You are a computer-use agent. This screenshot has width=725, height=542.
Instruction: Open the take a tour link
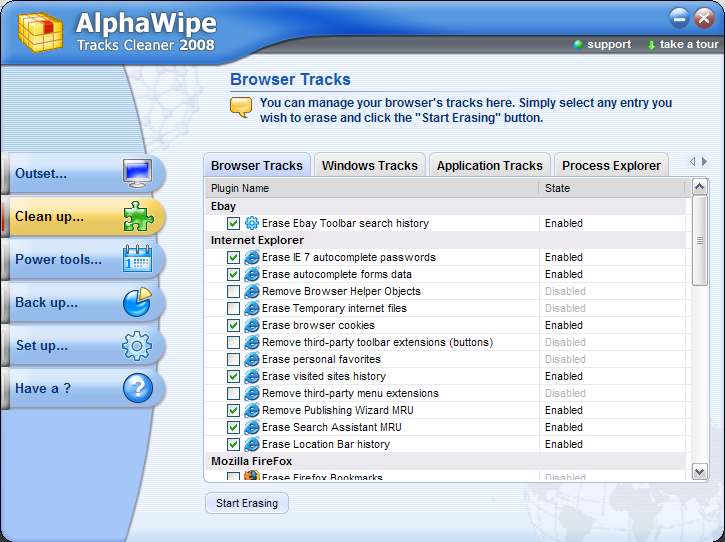689,44
